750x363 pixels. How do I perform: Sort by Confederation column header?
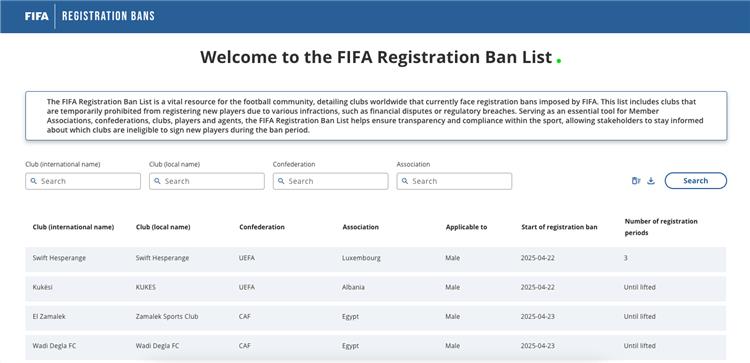[262, 227]
